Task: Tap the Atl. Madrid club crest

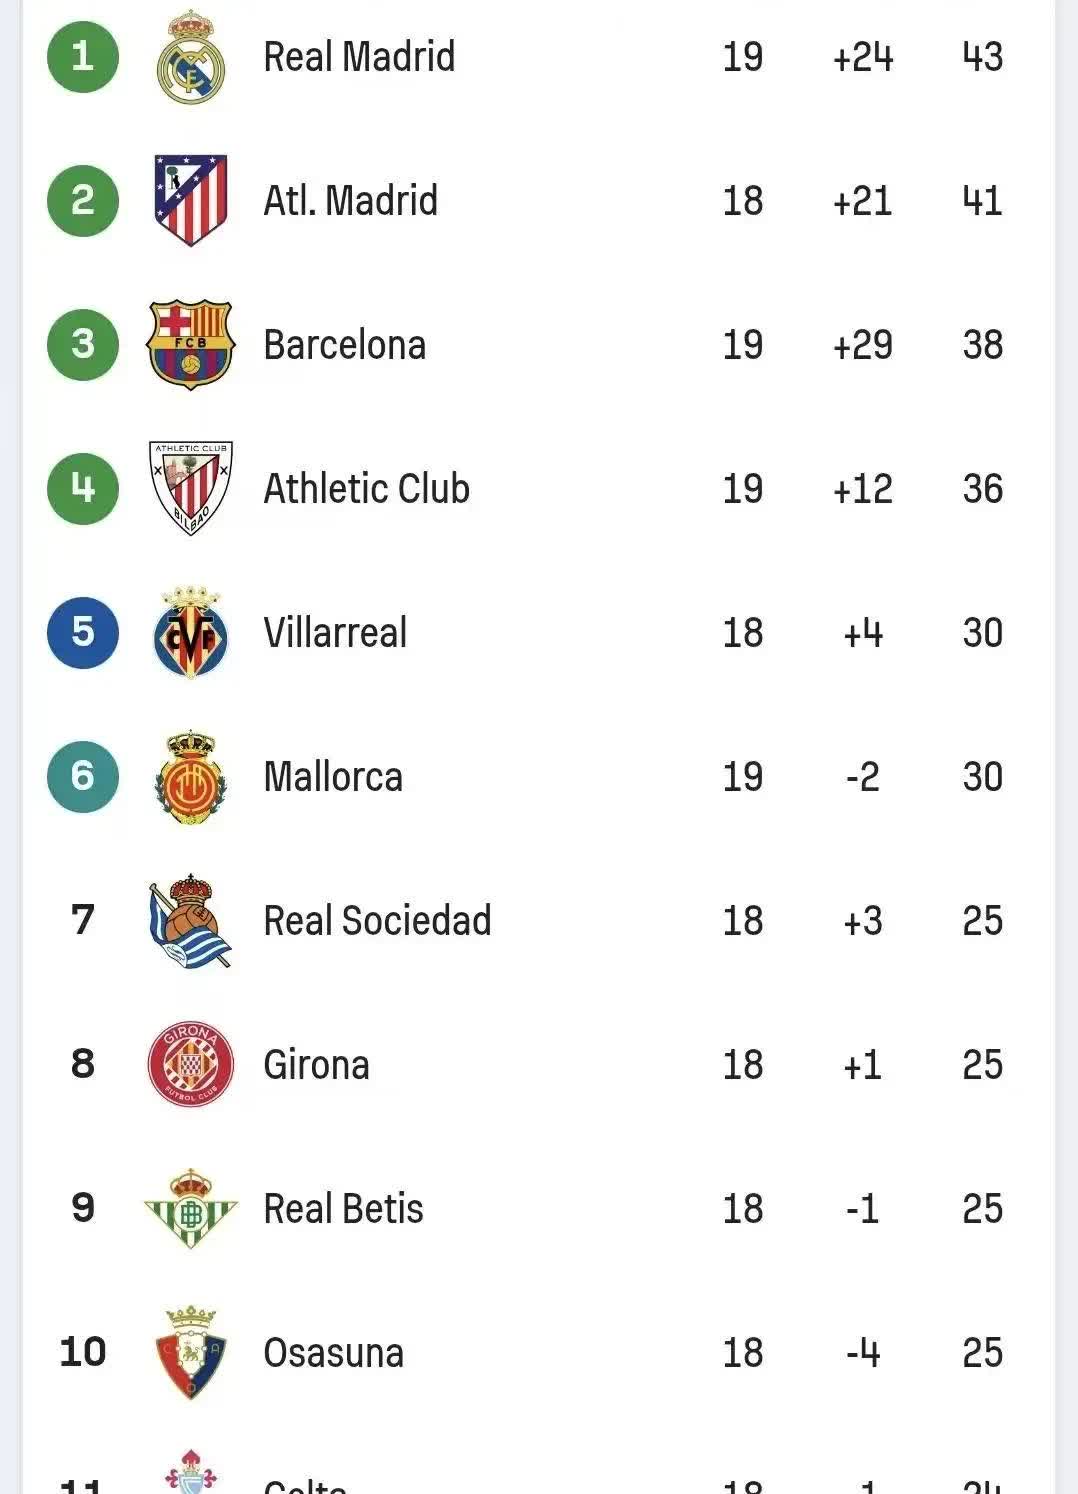Action: 190,200
